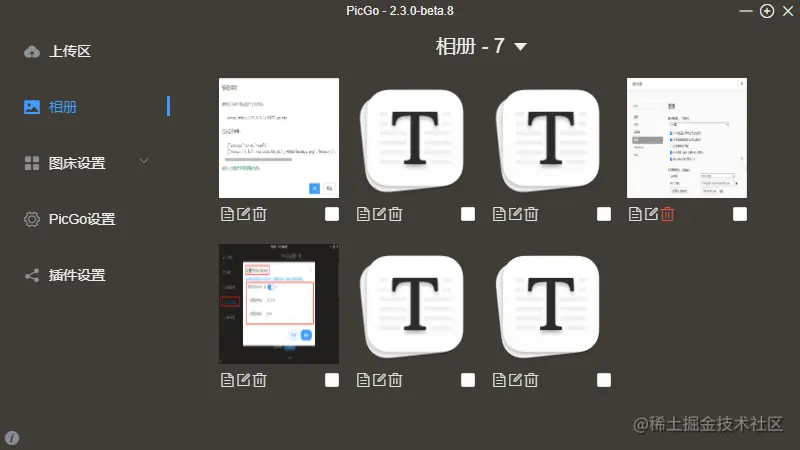The width and height of the screenshot is (800, 450).
Task: Open the settings window screenshot thumbnail
Action: click(687, 138)
